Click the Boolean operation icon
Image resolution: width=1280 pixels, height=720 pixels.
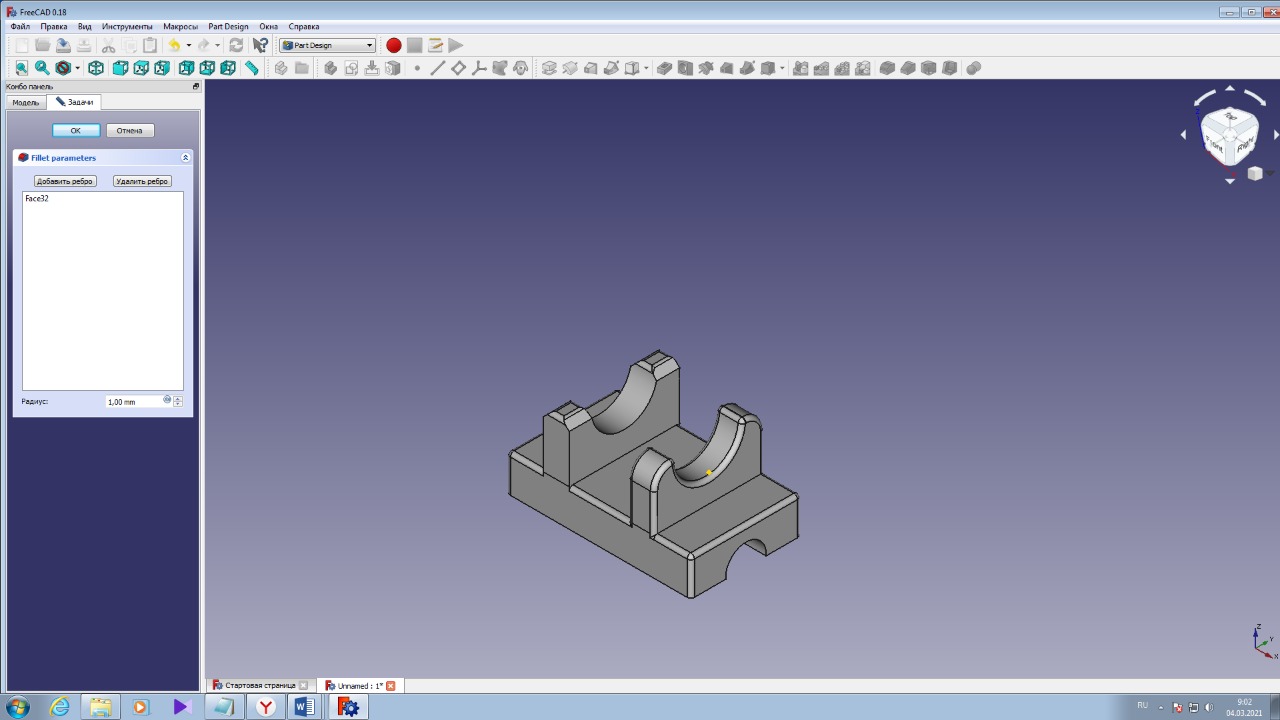974,68
